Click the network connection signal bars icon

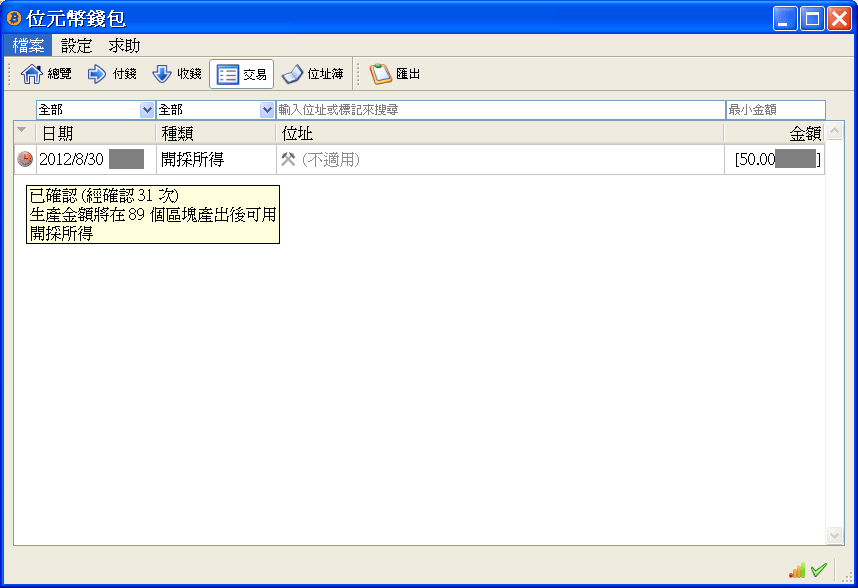coord(797,570)
